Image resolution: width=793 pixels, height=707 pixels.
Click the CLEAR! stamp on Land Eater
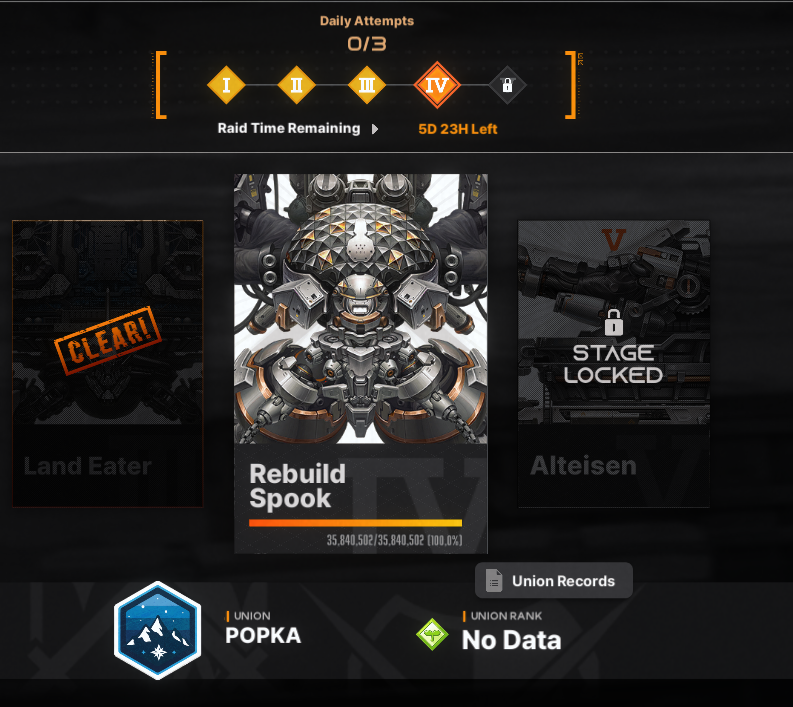pos(108,341)
